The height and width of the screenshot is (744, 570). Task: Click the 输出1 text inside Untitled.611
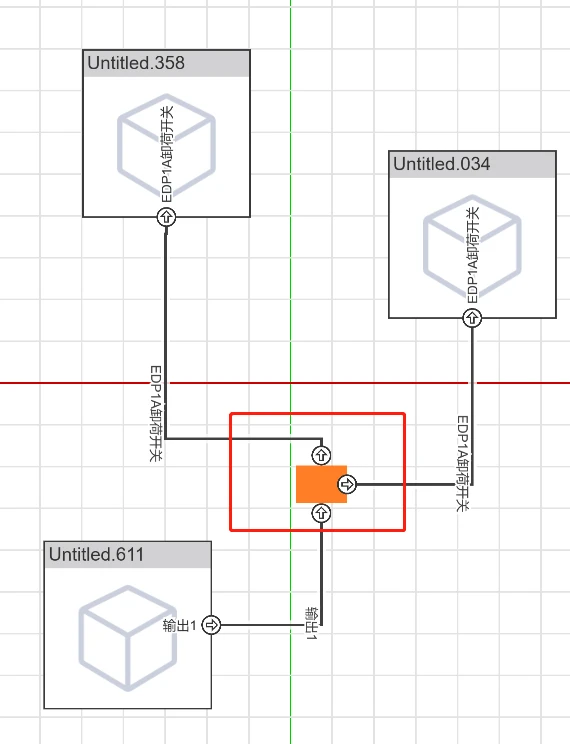(x=179, y=625)
